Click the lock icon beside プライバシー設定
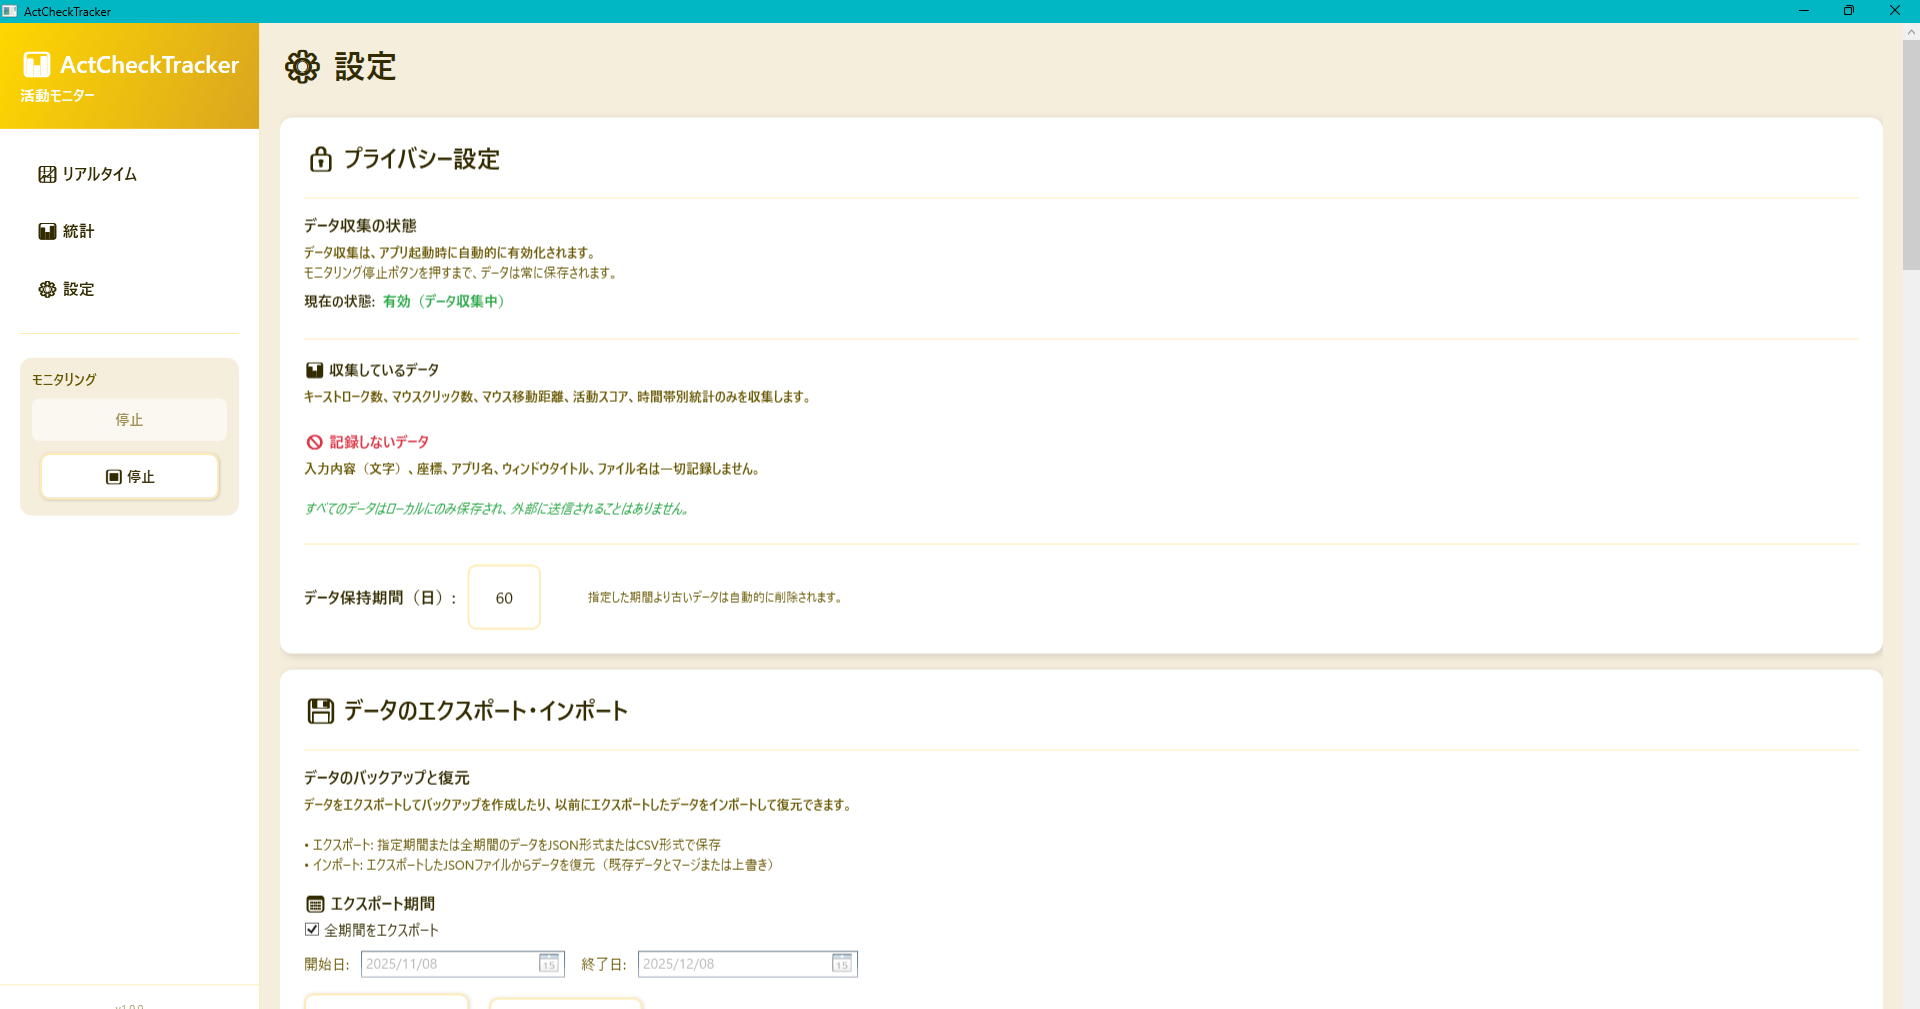Image resolution: width=1920 pixels, height=1009 pixels. [x=319, y=159]
